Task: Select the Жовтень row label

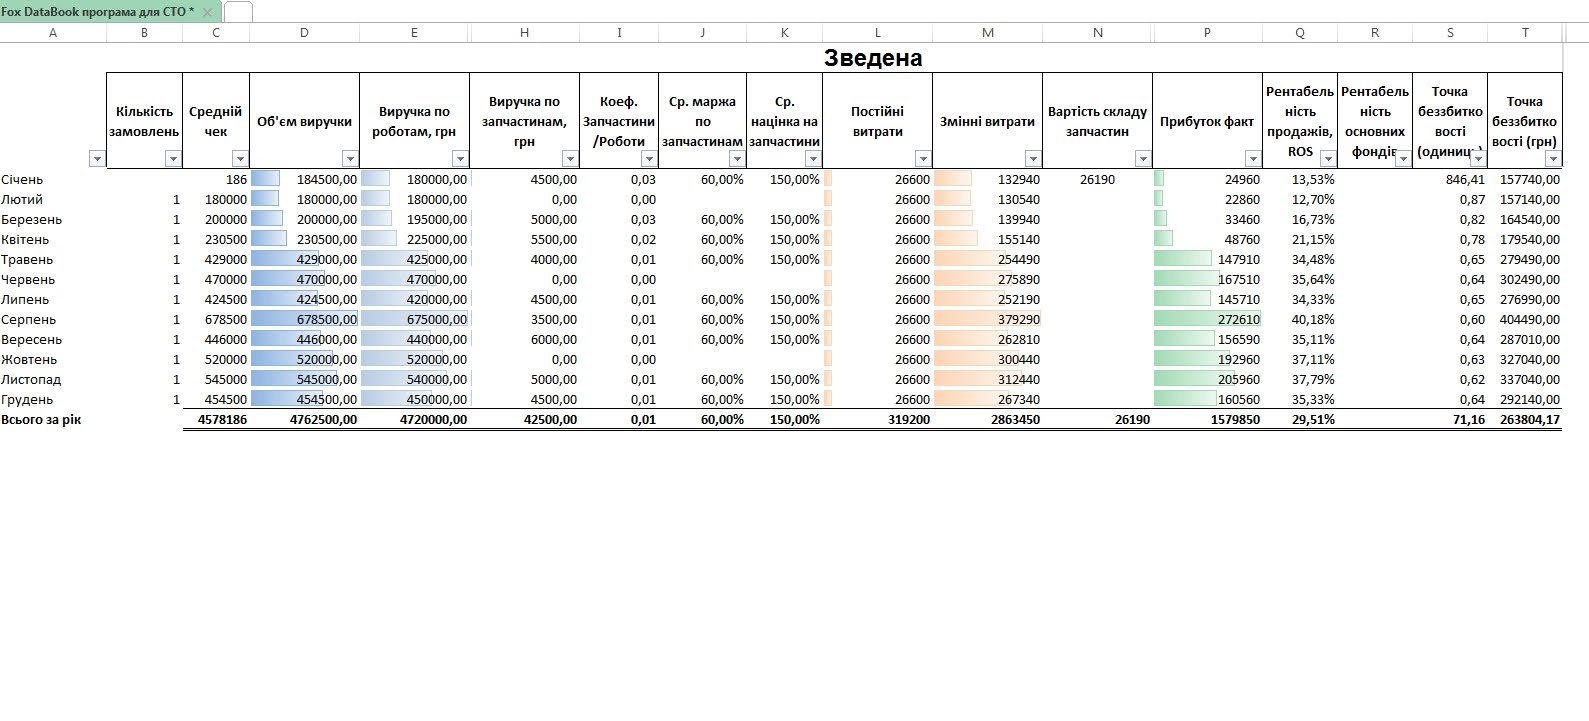Action: (29, 360)
